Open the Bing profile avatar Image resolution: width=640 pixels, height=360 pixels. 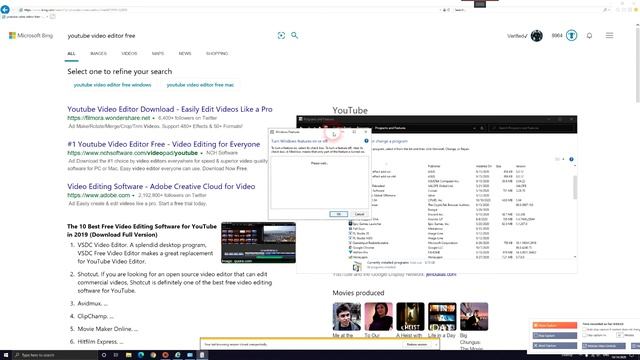point(536,36)
